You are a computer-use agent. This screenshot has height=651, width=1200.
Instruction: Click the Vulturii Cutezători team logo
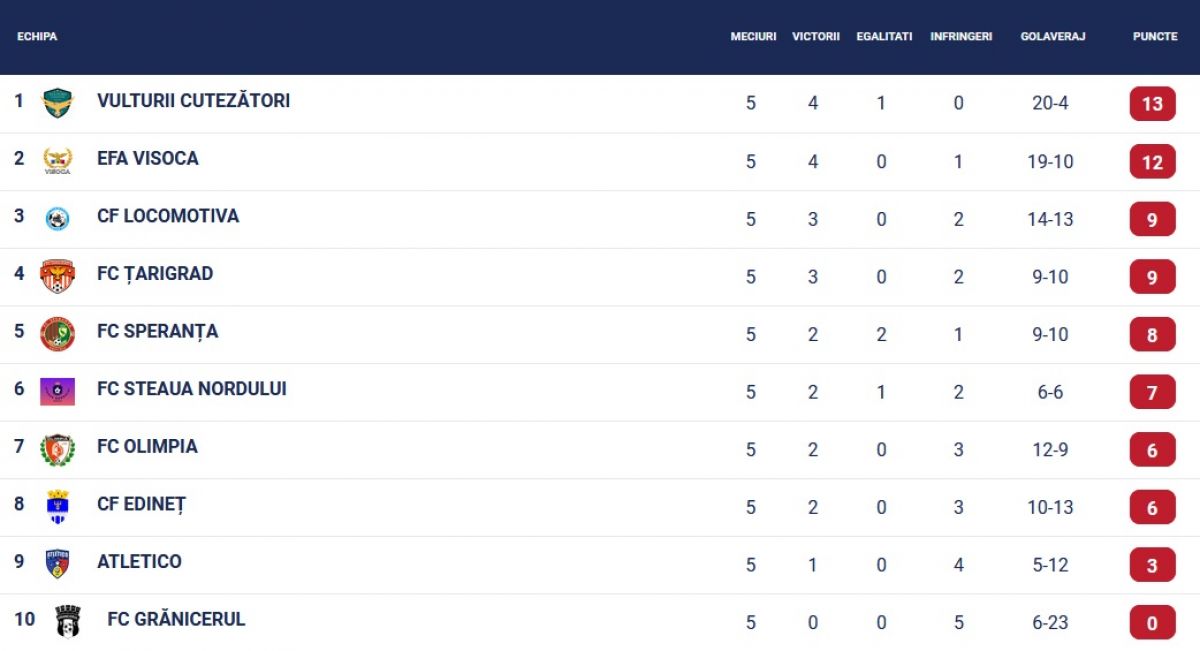click(57, 103)
